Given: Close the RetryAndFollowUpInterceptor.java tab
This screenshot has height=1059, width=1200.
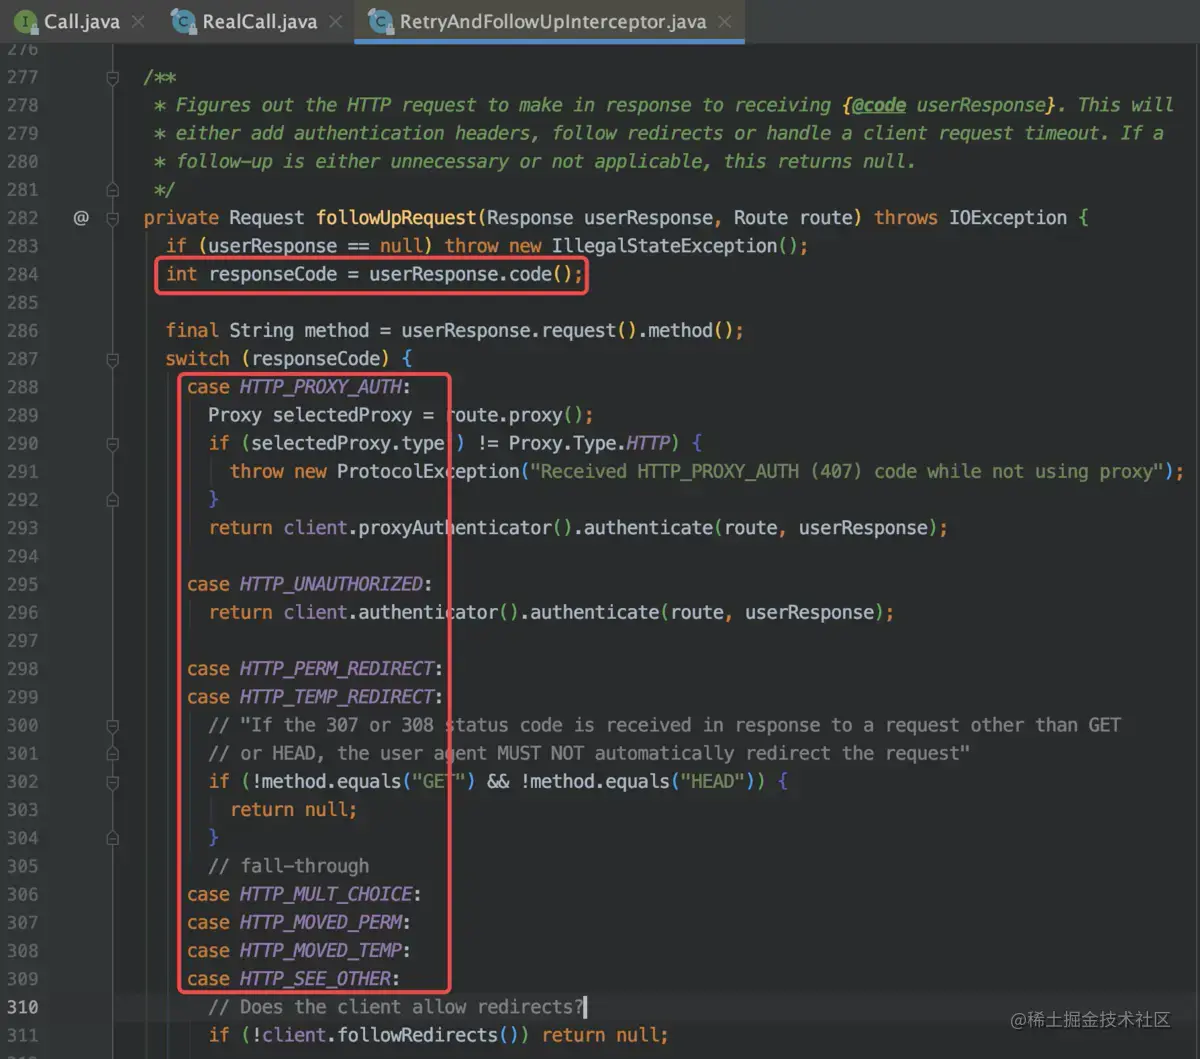Looking at the screenshot, I should pos(725,21).
